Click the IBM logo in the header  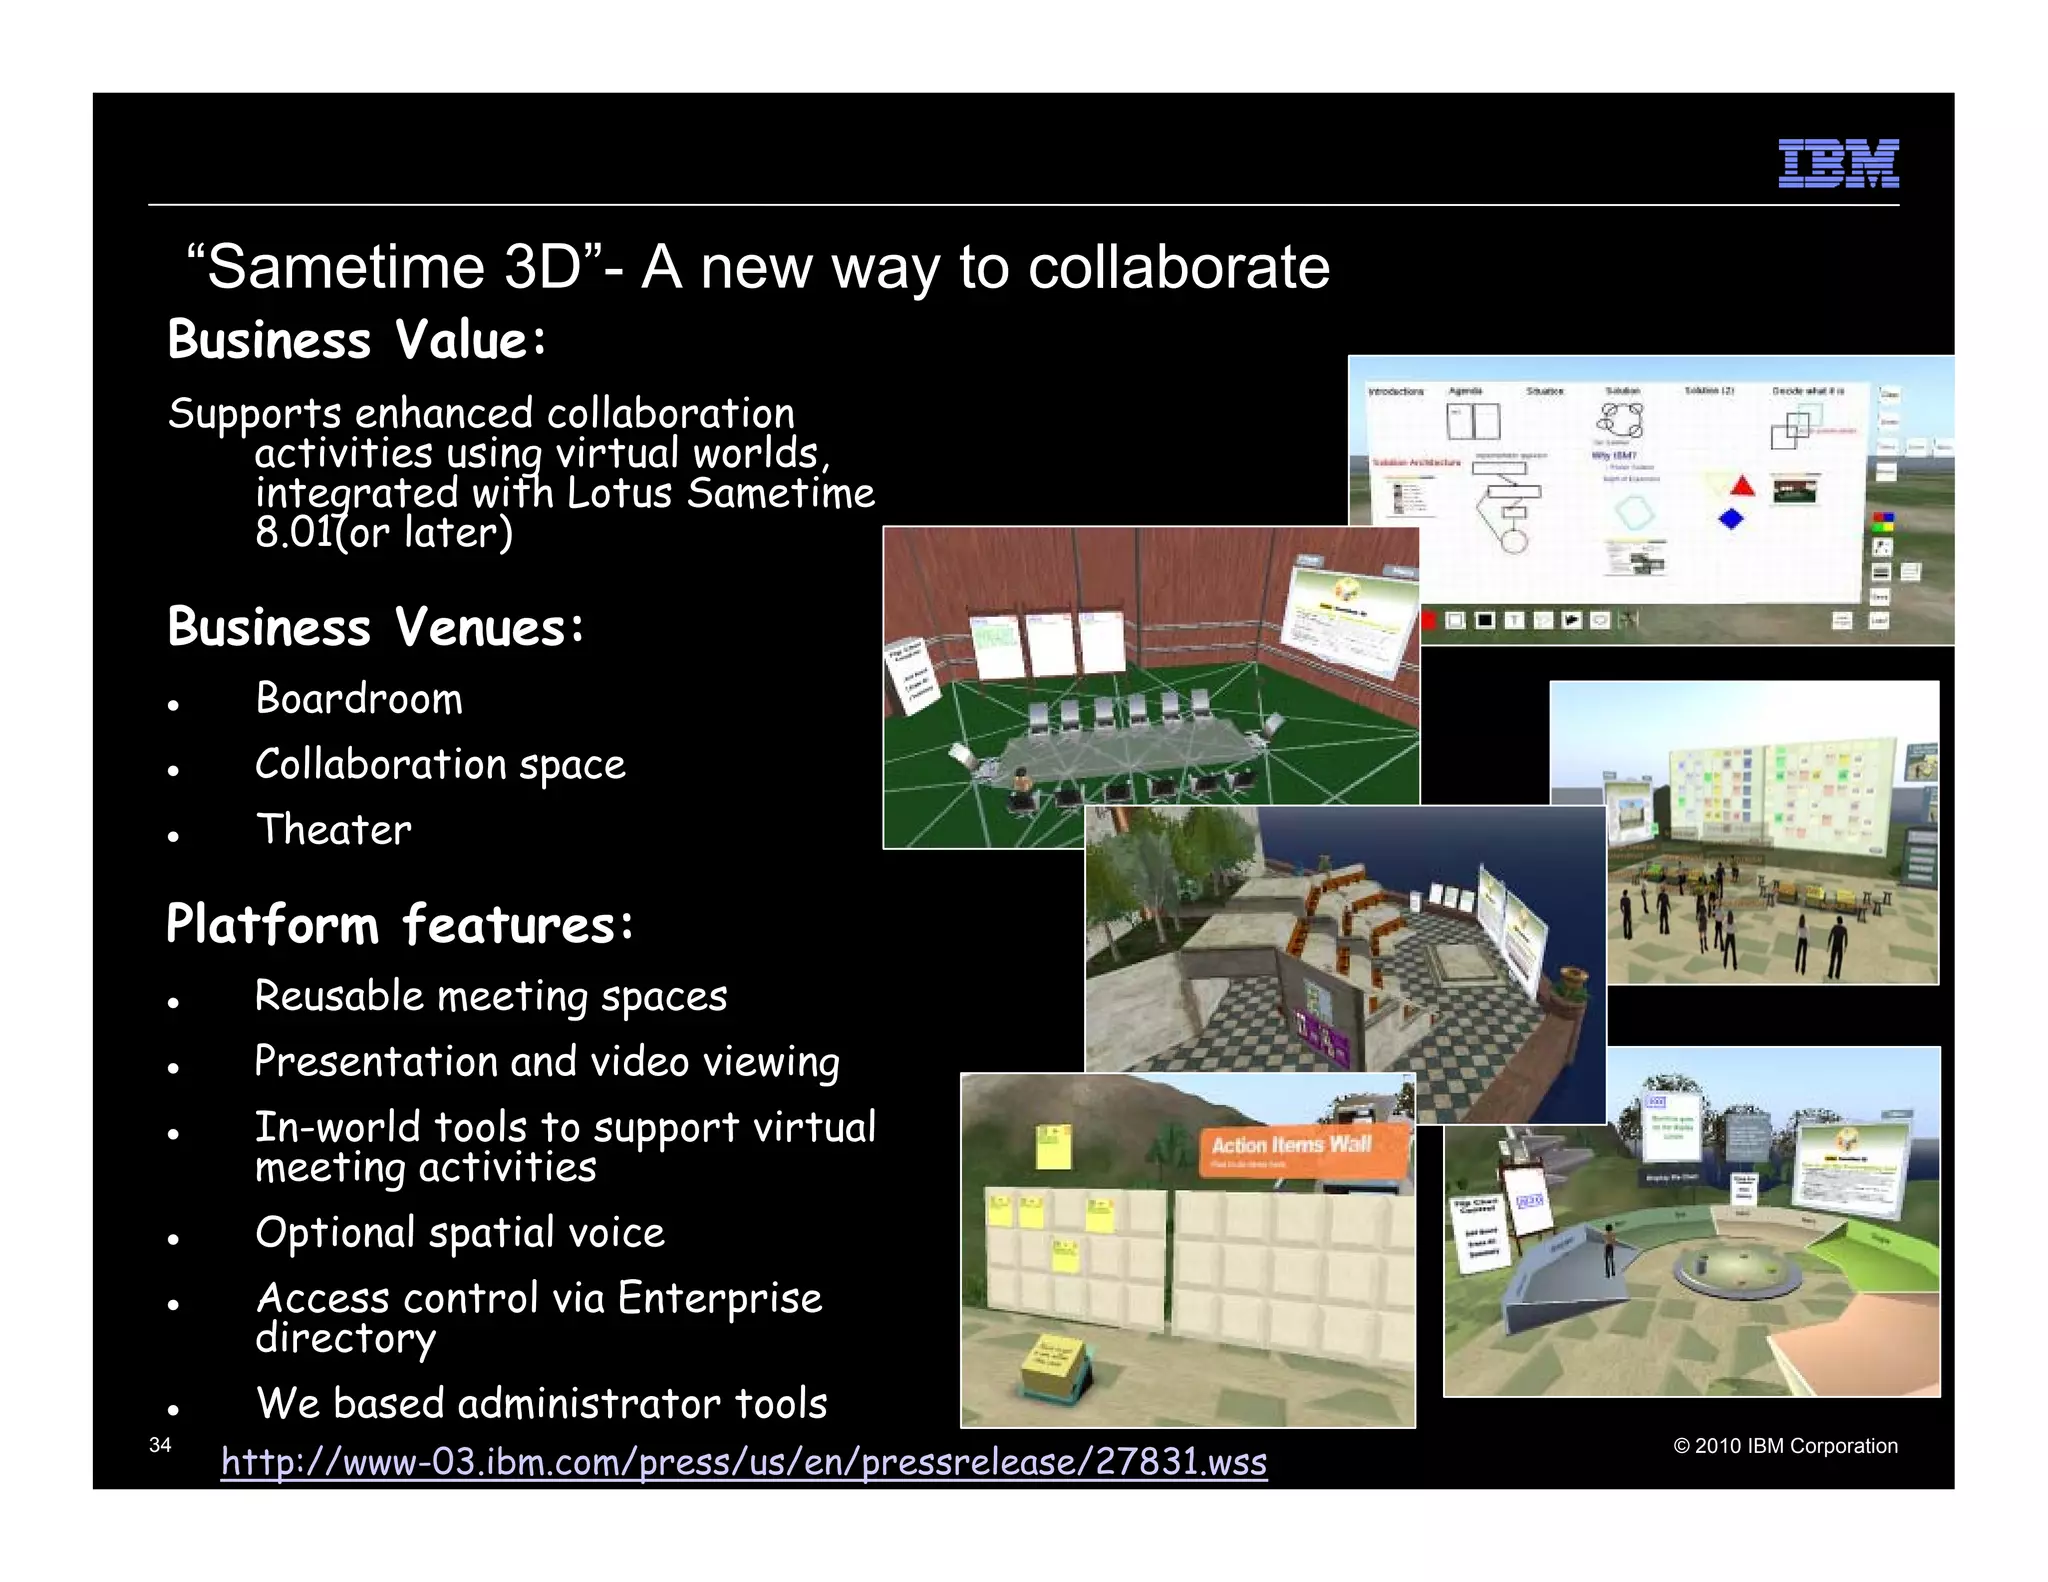1838,163
